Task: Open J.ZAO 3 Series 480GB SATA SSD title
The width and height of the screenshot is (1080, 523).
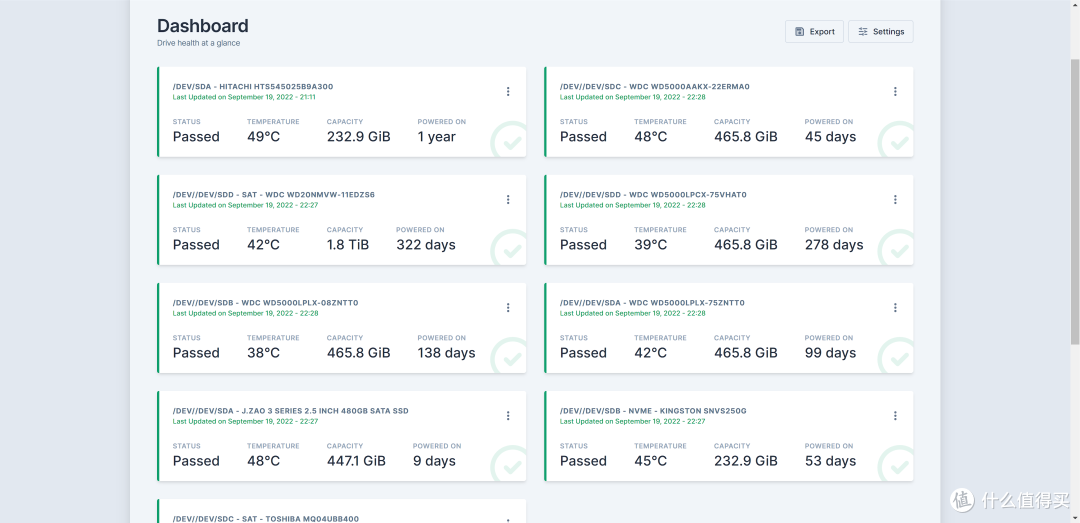Action: point(291,411)
